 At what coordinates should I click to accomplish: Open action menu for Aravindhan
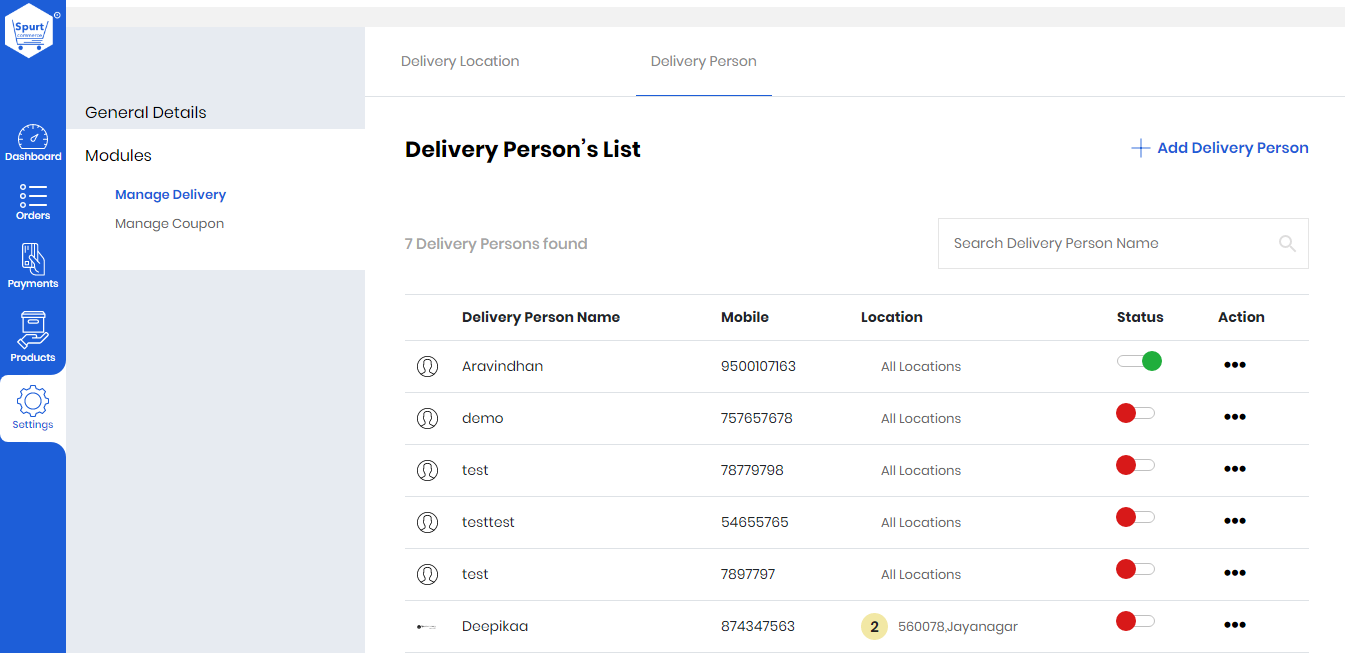coord(1235,365)
